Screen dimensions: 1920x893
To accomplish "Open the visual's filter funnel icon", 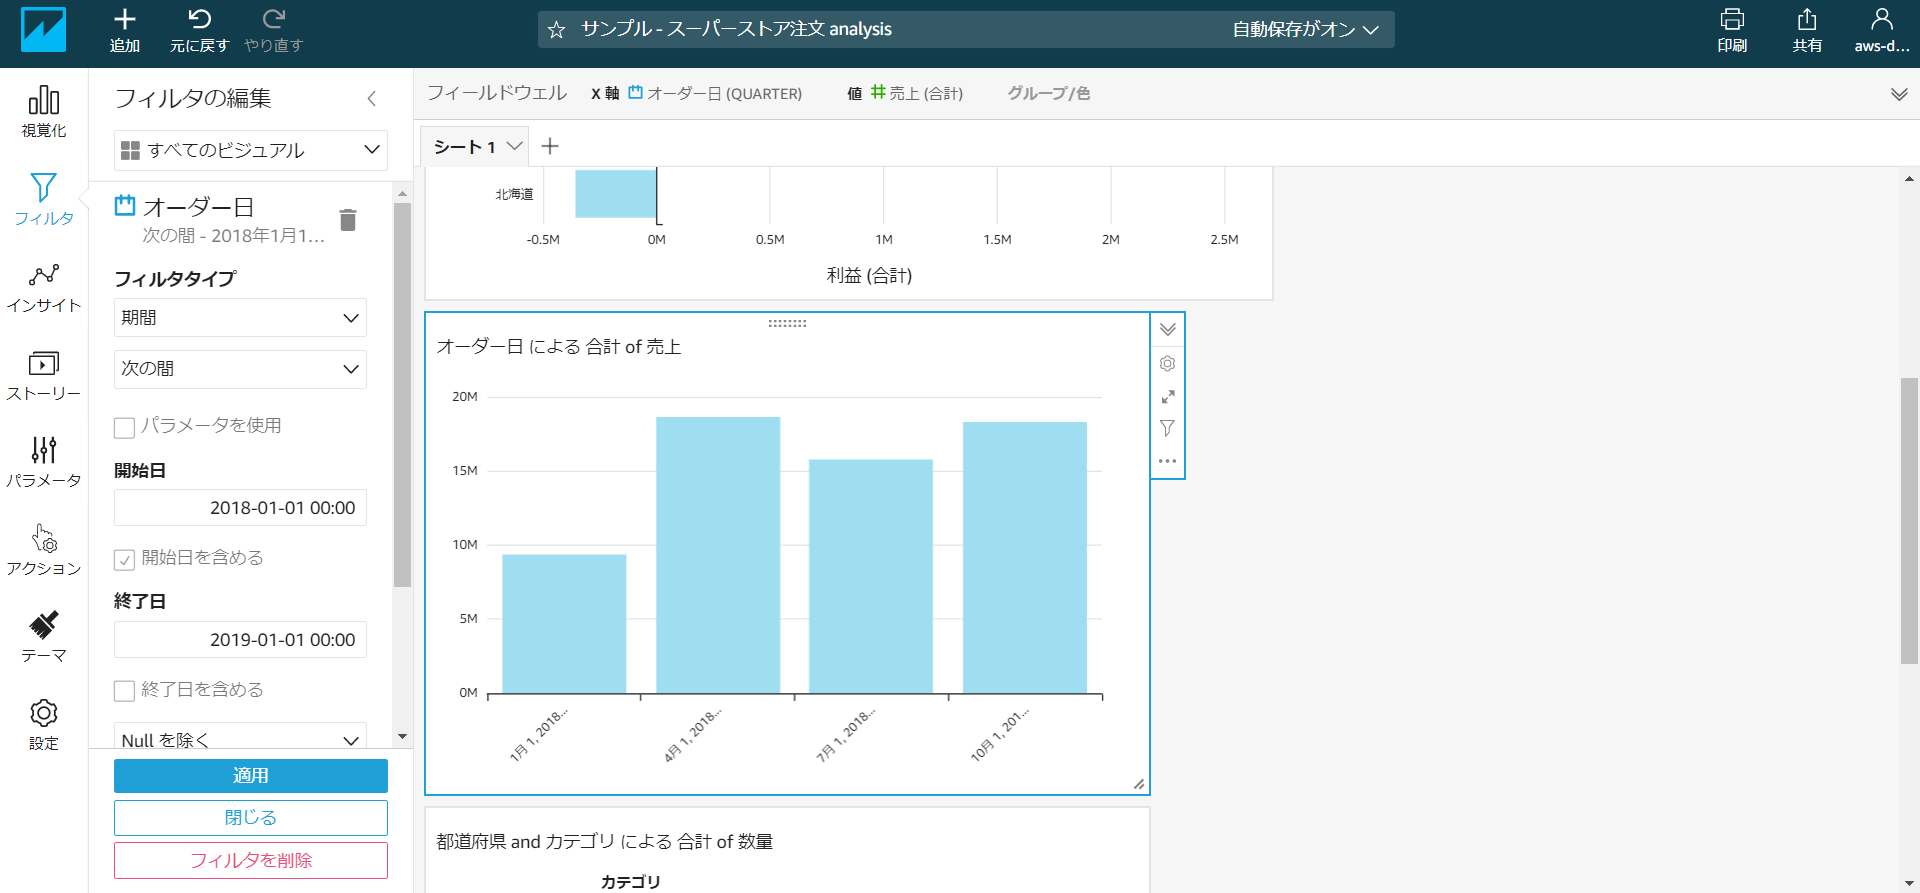I will click(1167, 428).
